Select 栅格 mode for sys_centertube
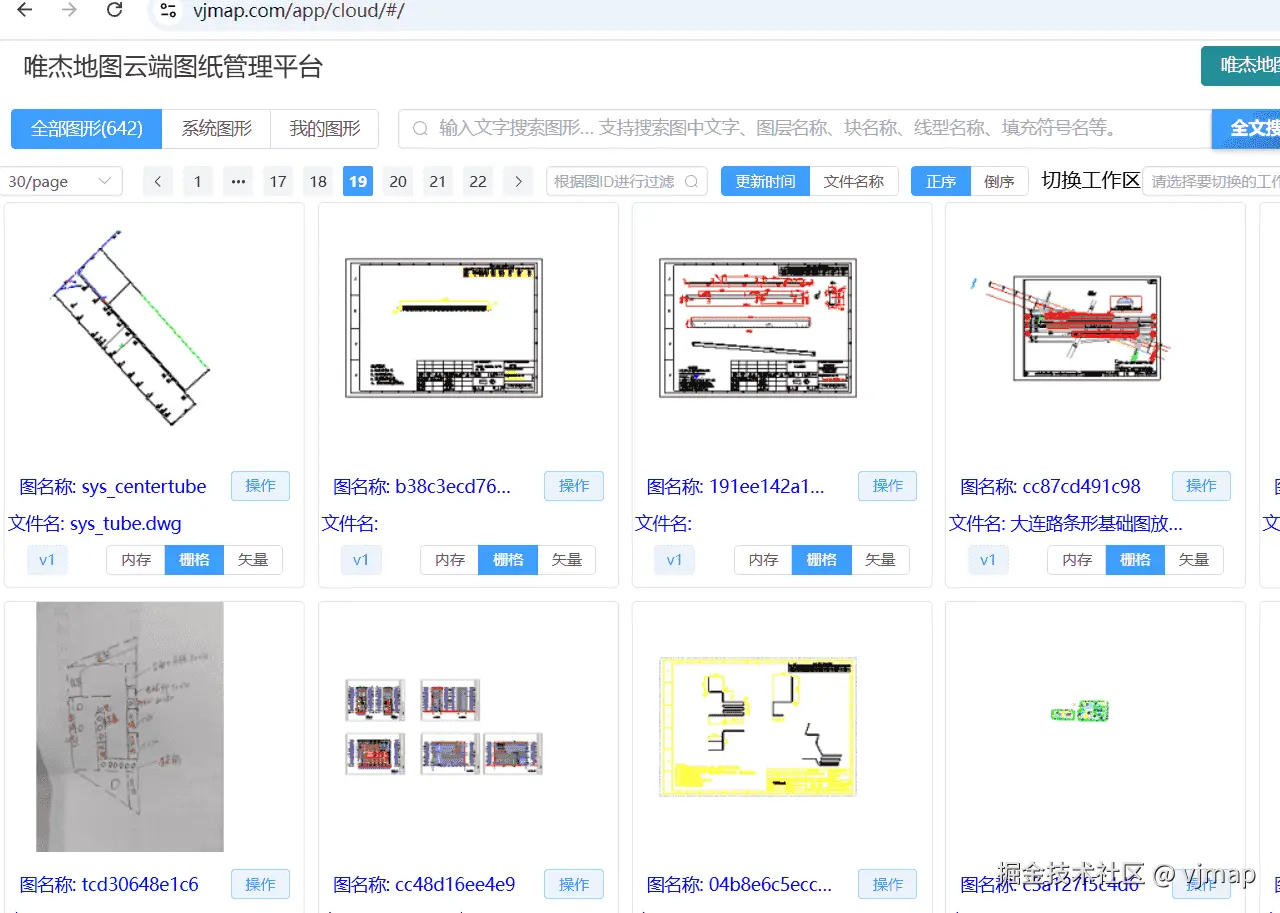The width and height of the screenshot is (1280, 913). 194,560
